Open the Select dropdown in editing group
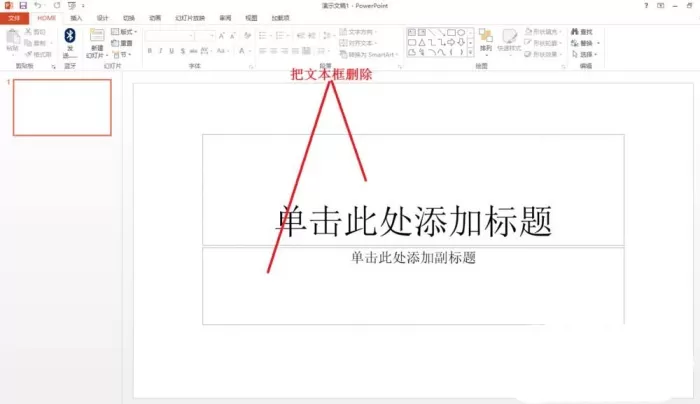Viewport: 700px width, 404px height. tap(585, 54)
